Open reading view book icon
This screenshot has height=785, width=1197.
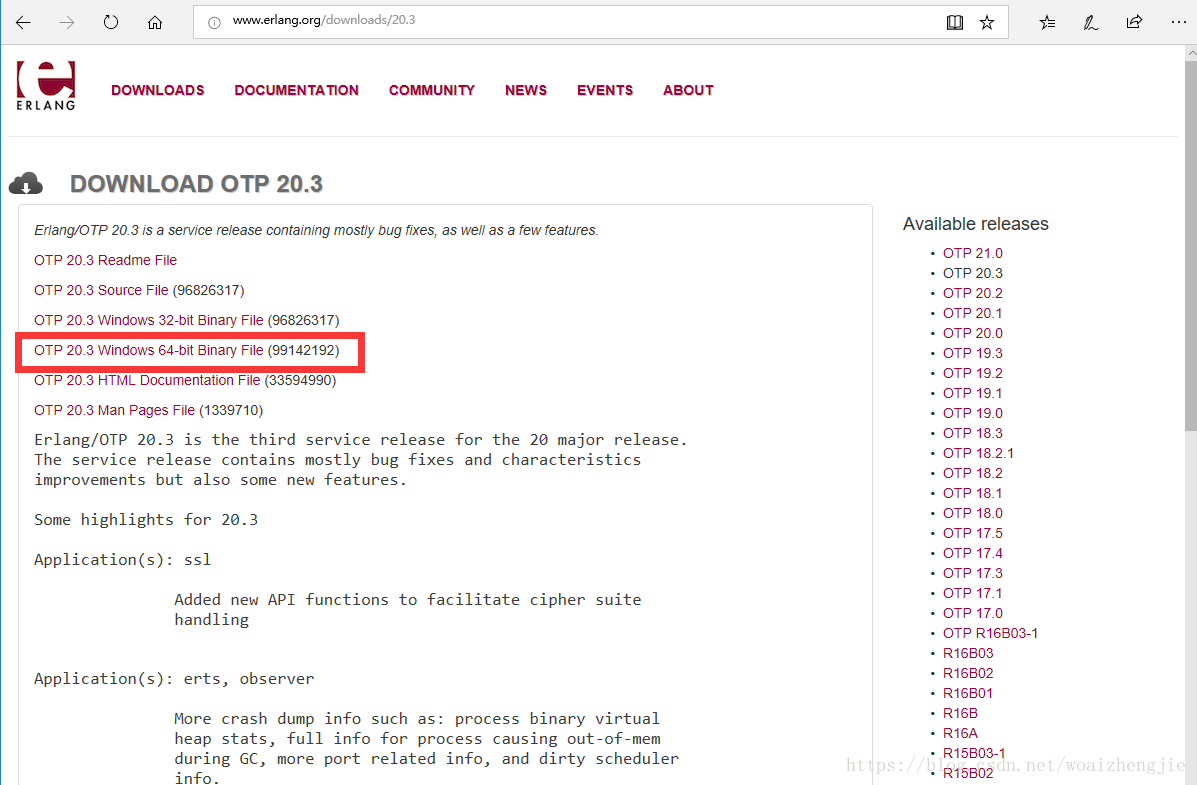coord(954,22)
